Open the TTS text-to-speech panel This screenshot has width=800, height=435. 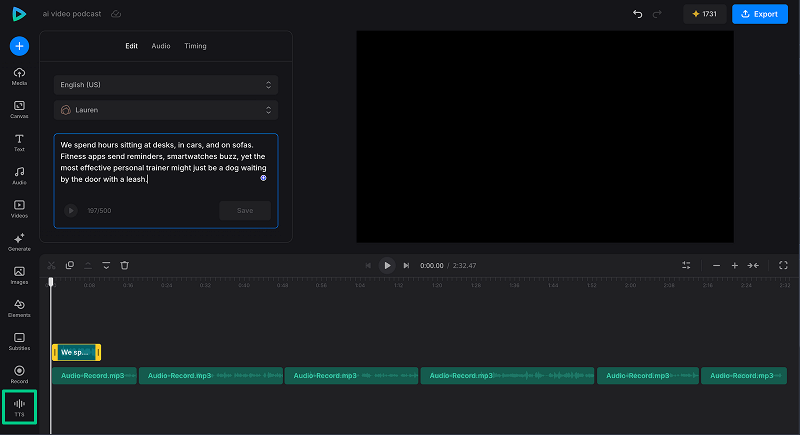click(x=19, y=407)
